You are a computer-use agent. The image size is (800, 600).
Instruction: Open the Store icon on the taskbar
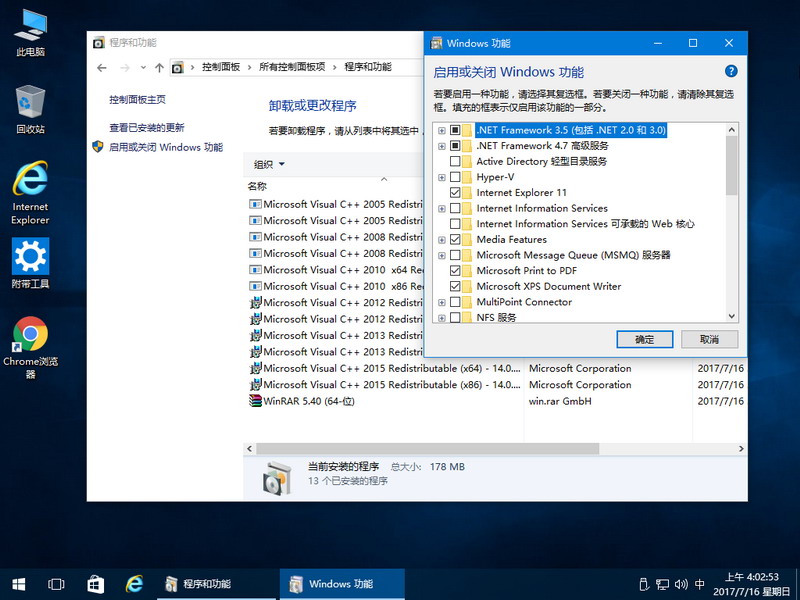(x=95, y=584)
